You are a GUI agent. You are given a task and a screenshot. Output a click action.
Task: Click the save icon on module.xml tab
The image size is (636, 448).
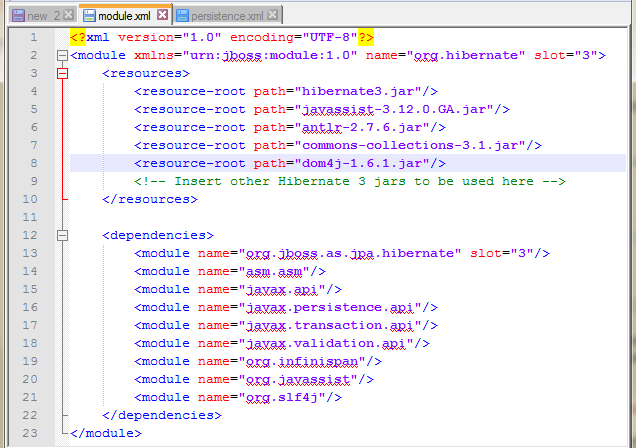click(89, 16)
